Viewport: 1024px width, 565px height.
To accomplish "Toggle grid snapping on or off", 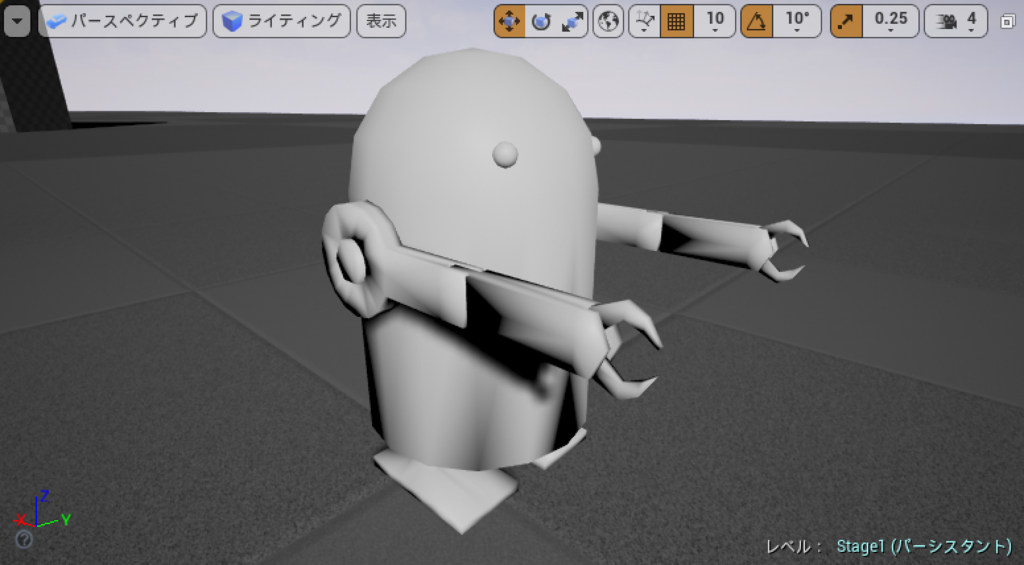I will coord(677,22).
